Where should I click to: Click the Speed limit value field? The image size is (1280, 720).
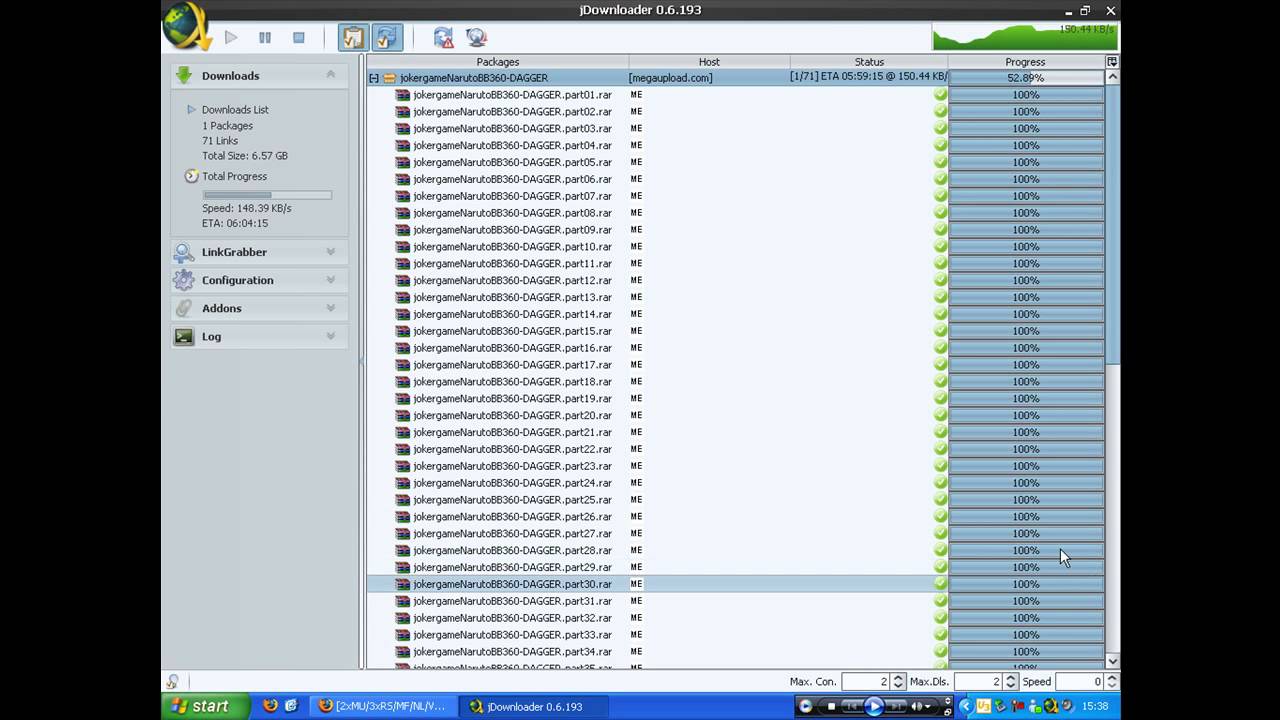[1079, 681]
